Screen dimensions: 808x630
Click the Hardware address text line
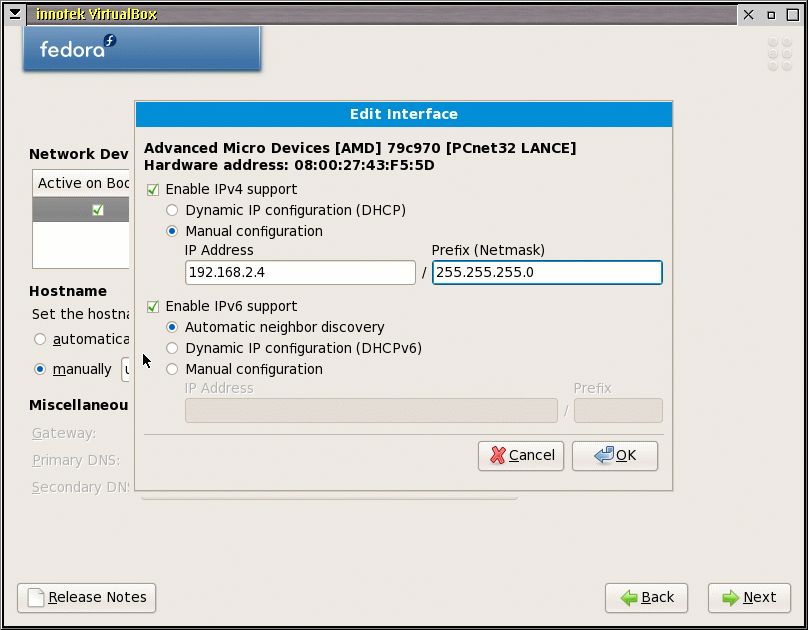coord(289,165)
